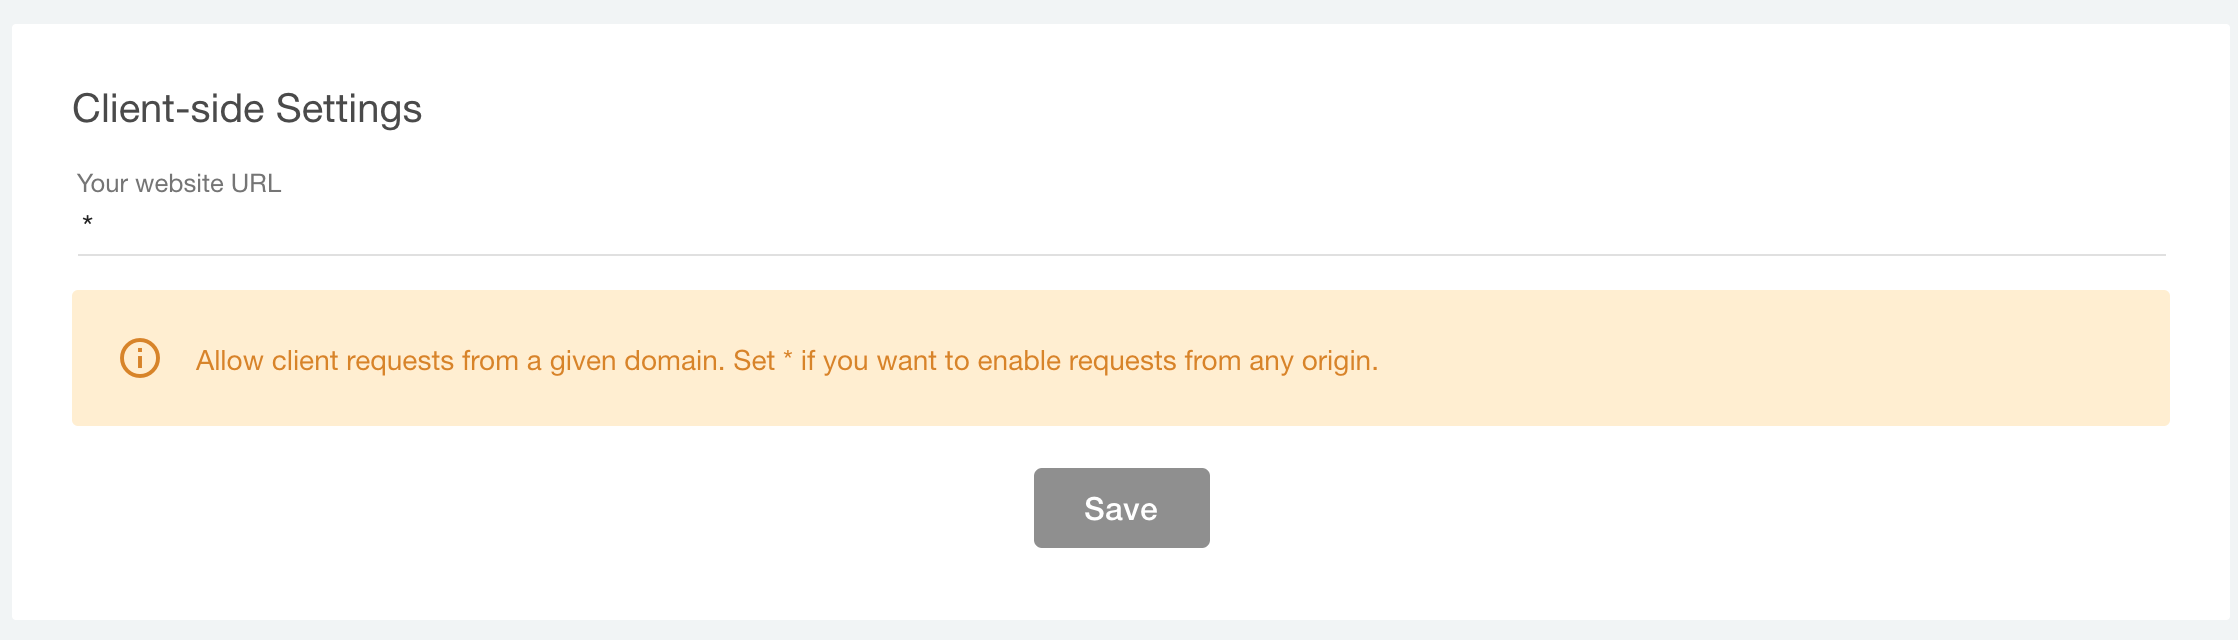Image resolution: width=2238 pixels, height=640 pixels.
Task: Click the asterisk shown under the URL label
Action: pyautogui.click(x=87, y=220)
